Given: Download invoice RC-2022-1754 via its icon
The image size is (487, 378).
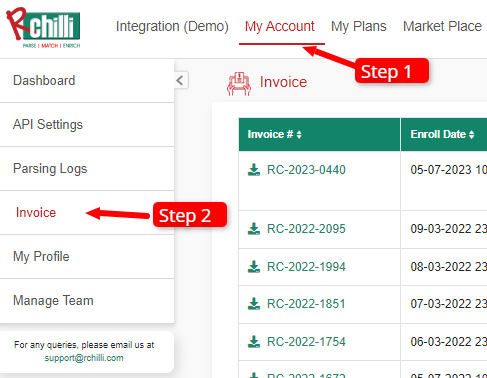Looking at the screenshot, I should tap(254, 342).
